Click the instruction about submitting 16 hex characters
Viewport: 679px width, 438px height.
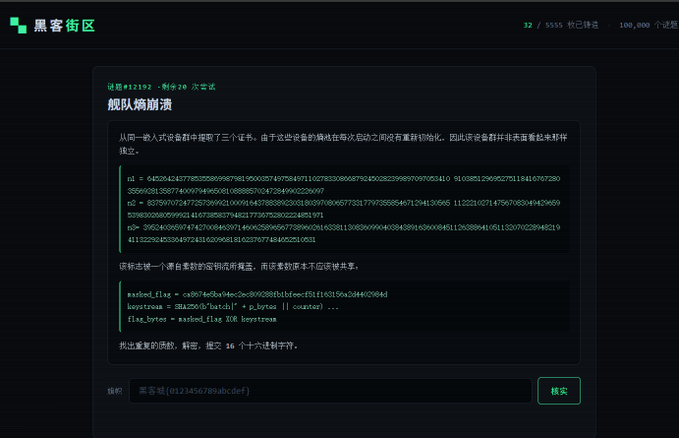208,345
